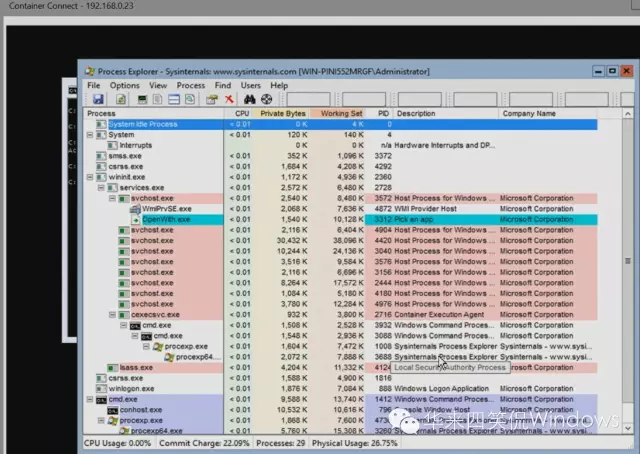
Task: Open the System Information toolbar icon
Action: coord(142,99)
